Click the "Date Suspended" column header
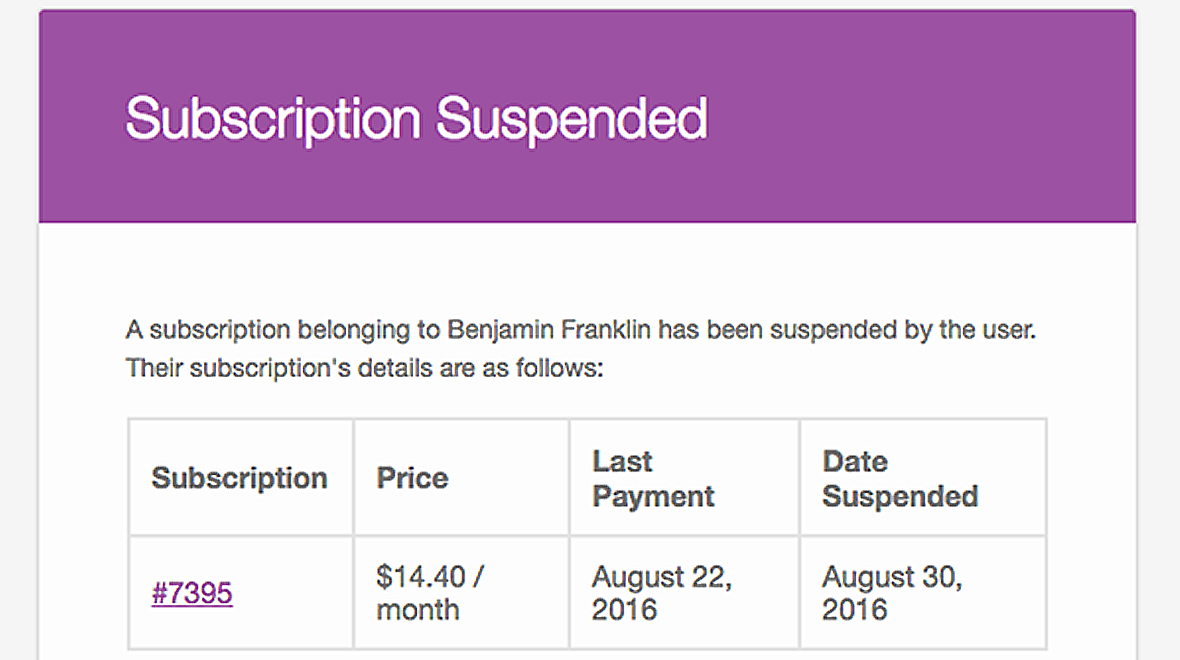1180x660 pixels. 900,479
